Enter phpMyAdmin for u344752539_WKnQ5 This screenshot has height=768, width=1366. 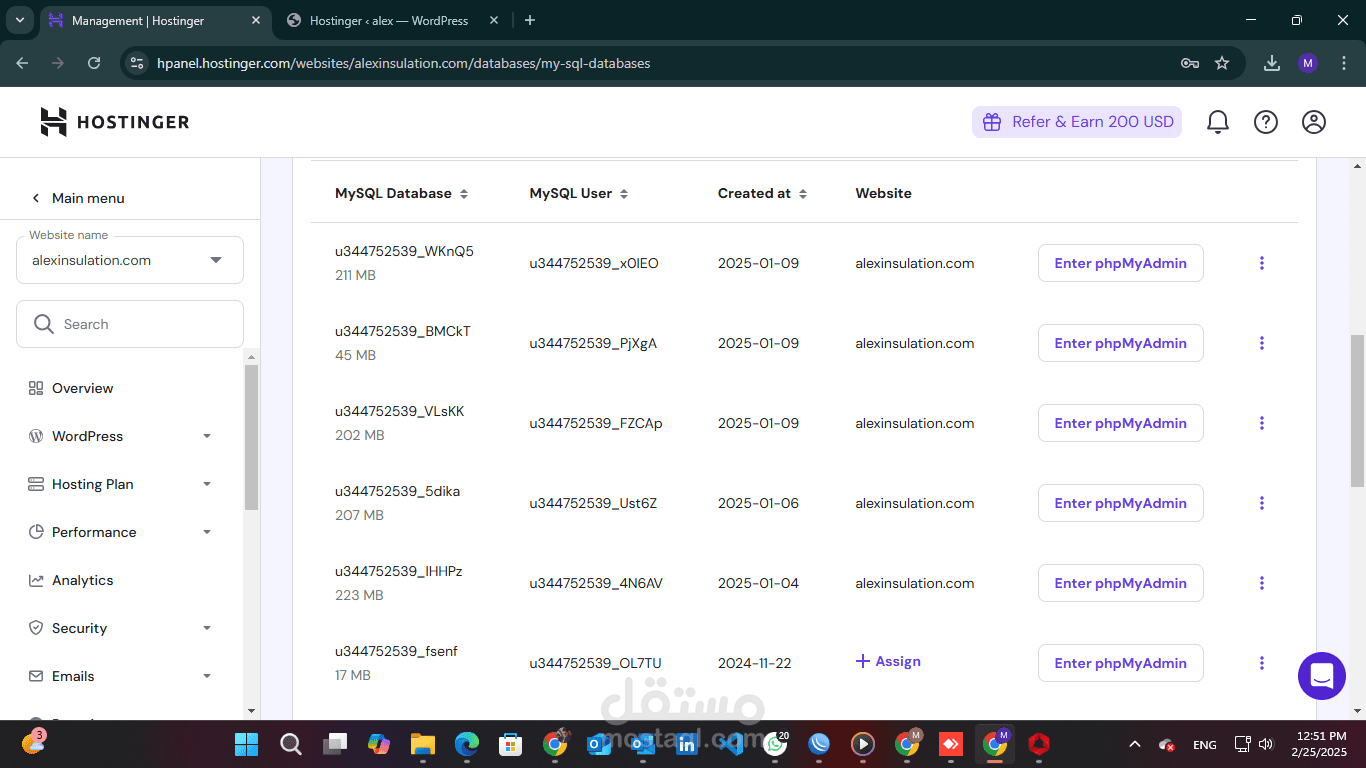coord(1120,263)
